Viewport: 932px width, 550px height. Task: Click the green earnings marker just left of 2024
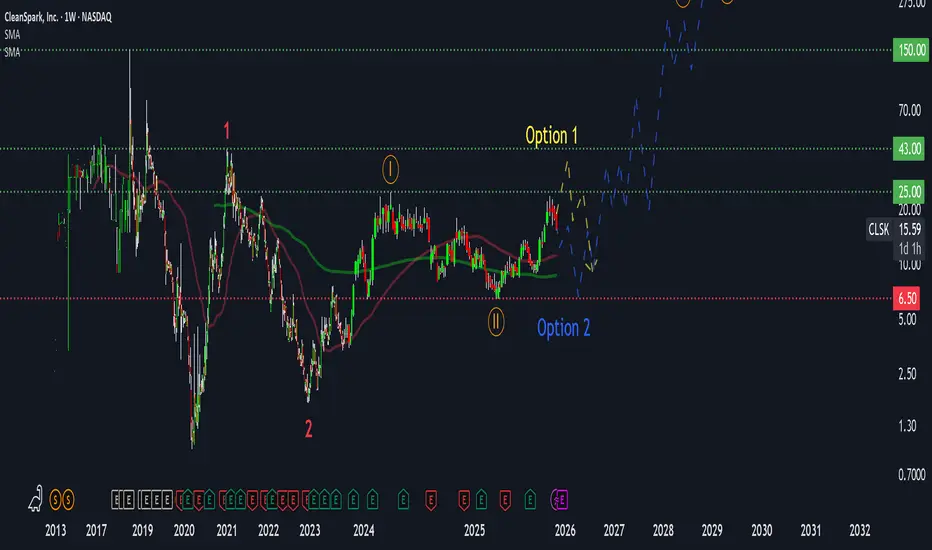(x=353, y=500)
